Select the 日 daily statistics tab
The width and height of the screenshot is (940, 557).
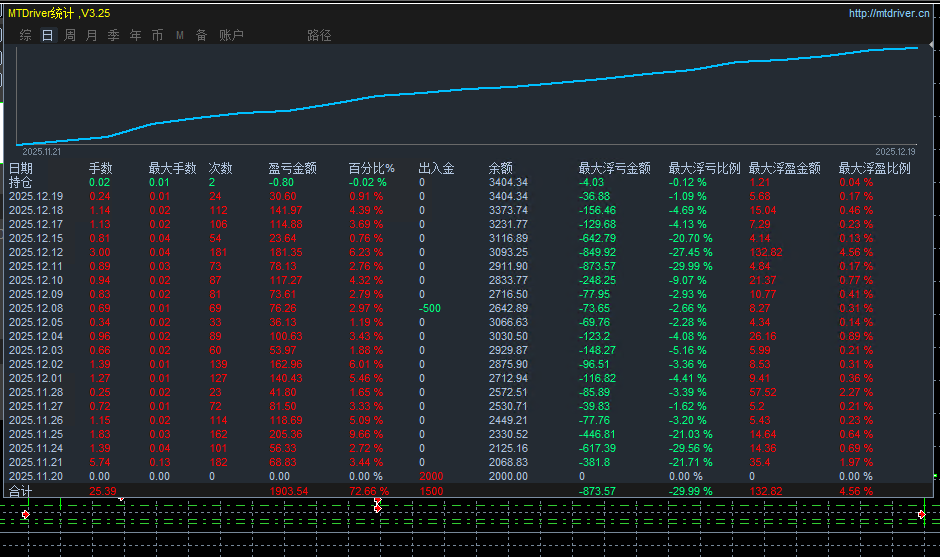[48, 35]
